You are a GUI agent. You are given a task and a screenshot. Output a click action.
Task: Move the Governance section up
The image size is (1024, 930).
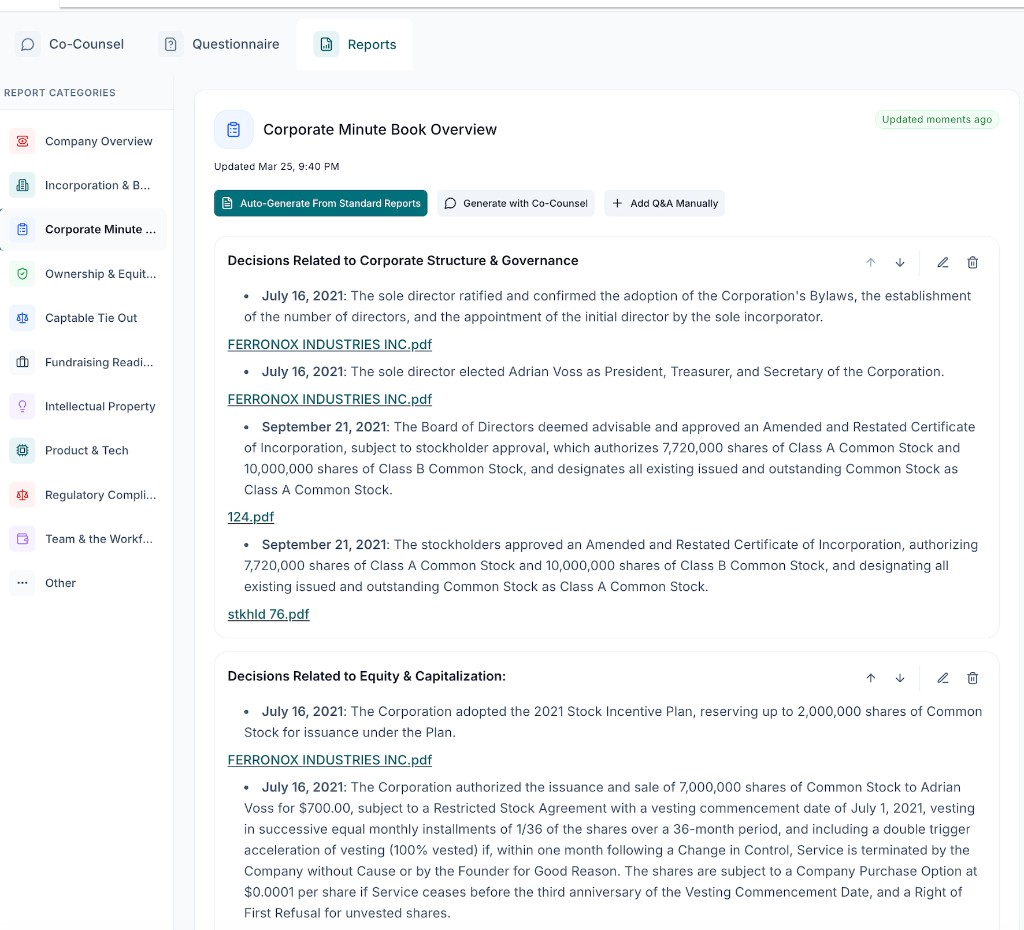pyautogui.click(x=870, y=262)
